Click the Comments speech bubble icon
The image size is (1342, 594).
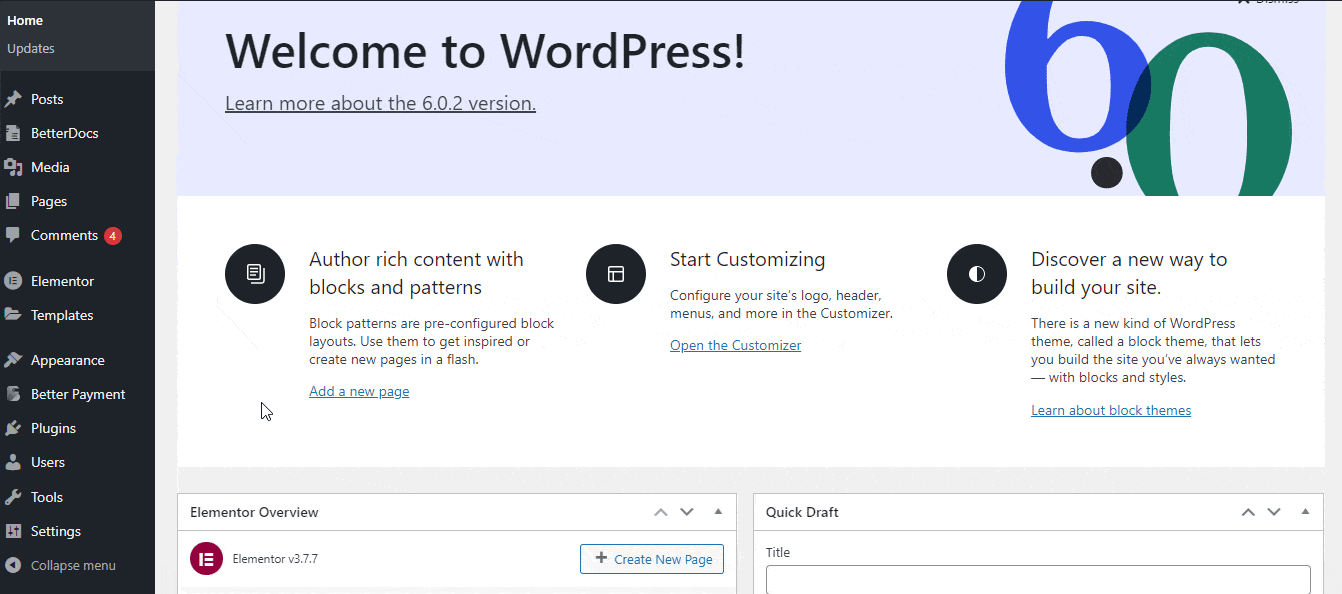click(x=13, y=235)
